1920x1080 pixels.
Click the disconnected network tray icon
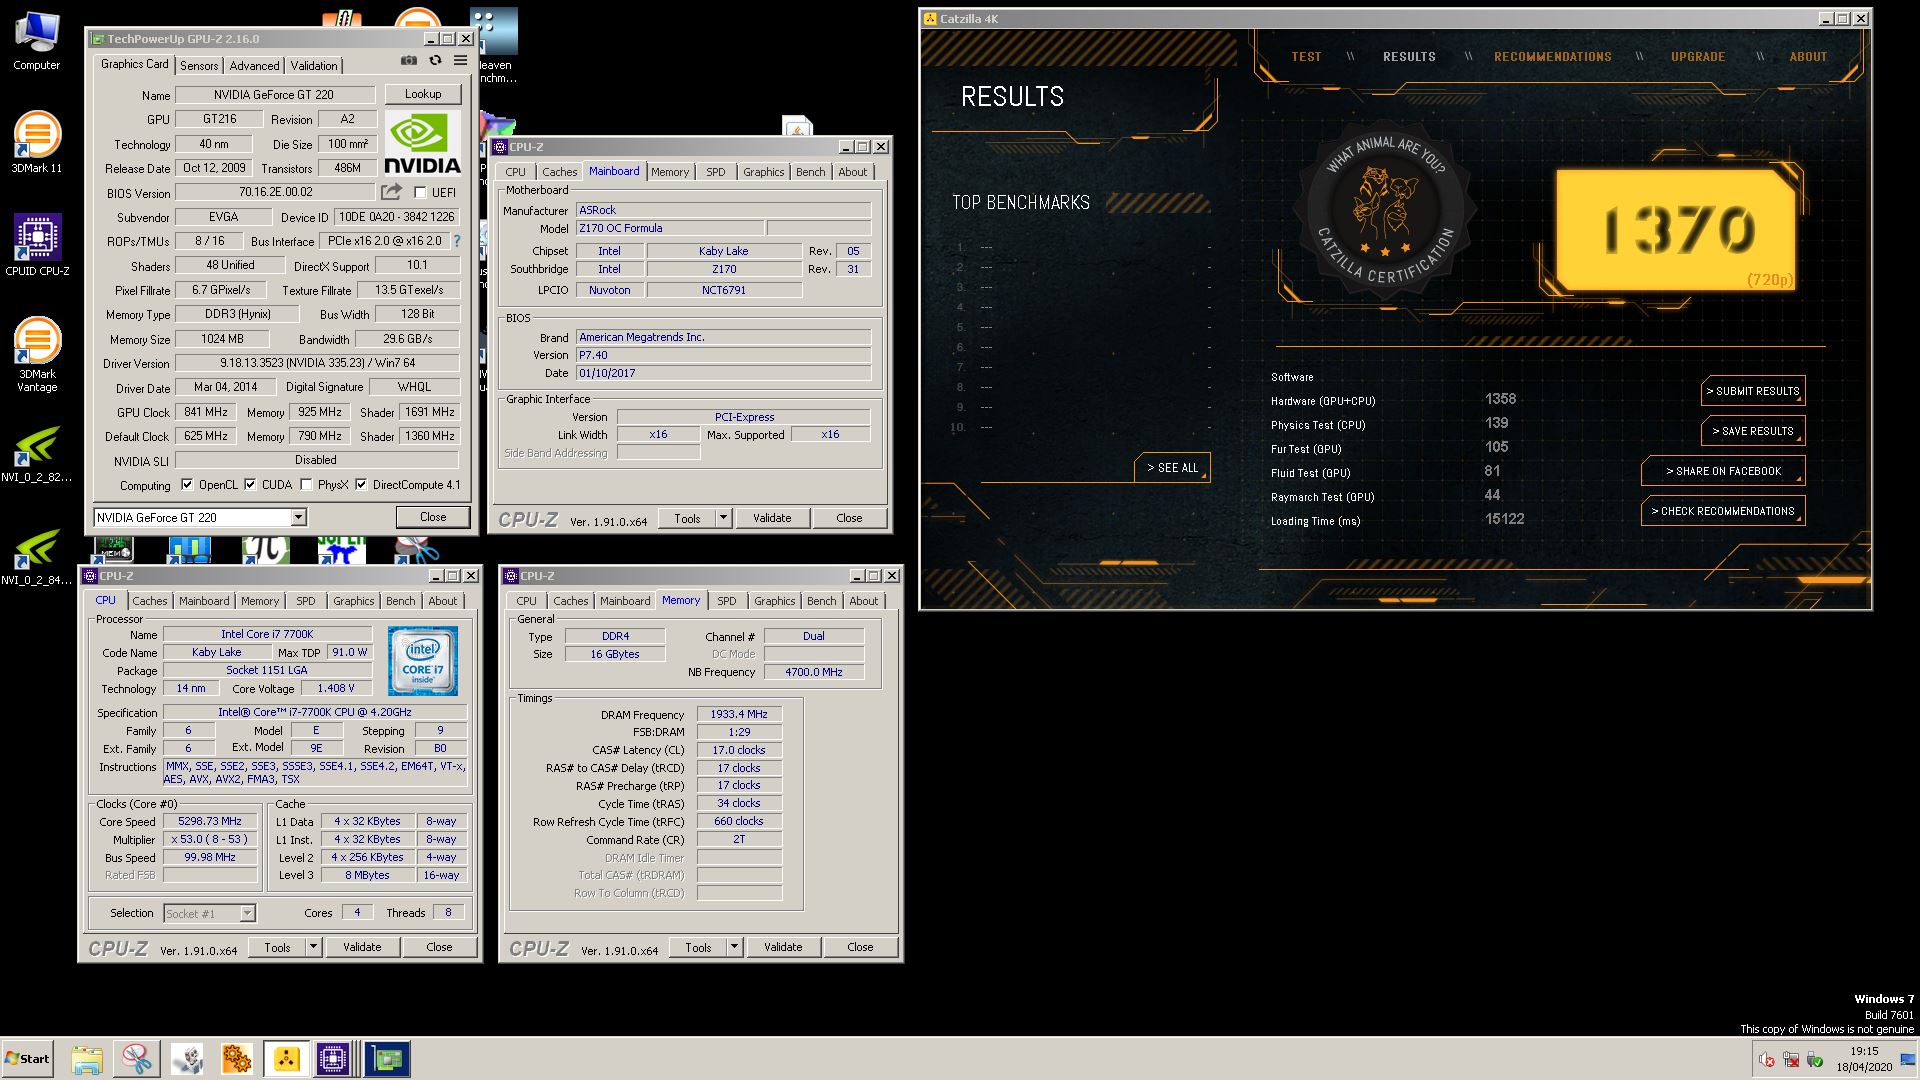[1791, 1060]
